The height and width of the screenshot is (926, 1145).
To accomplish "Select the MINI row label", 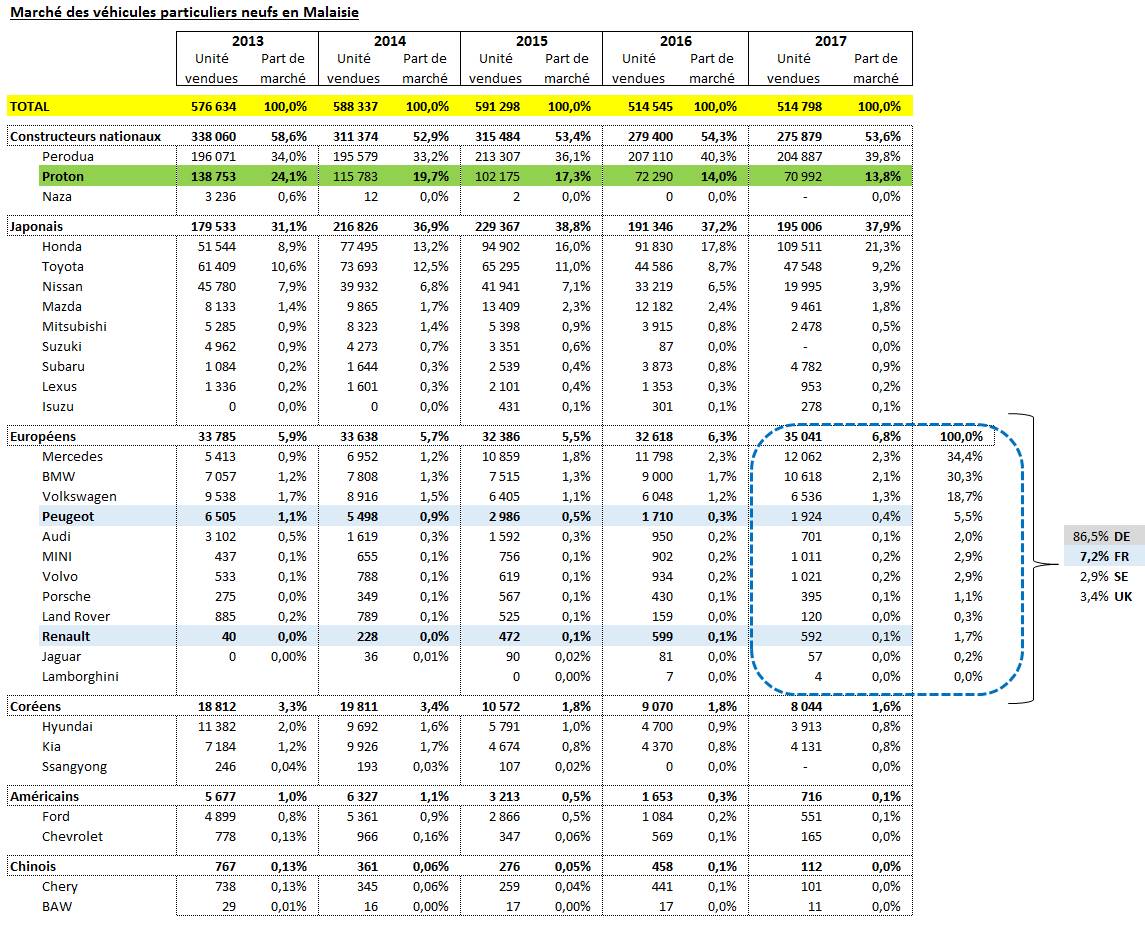I will tap(57, 556).
